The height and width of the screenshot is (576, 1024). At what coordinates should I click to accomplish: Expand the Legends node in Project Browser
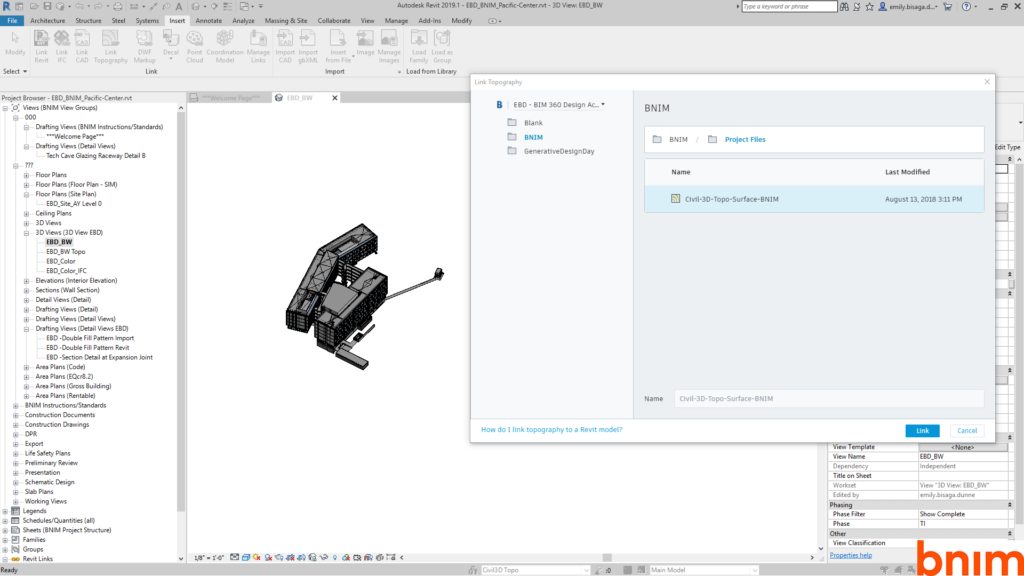coord(6,511)
